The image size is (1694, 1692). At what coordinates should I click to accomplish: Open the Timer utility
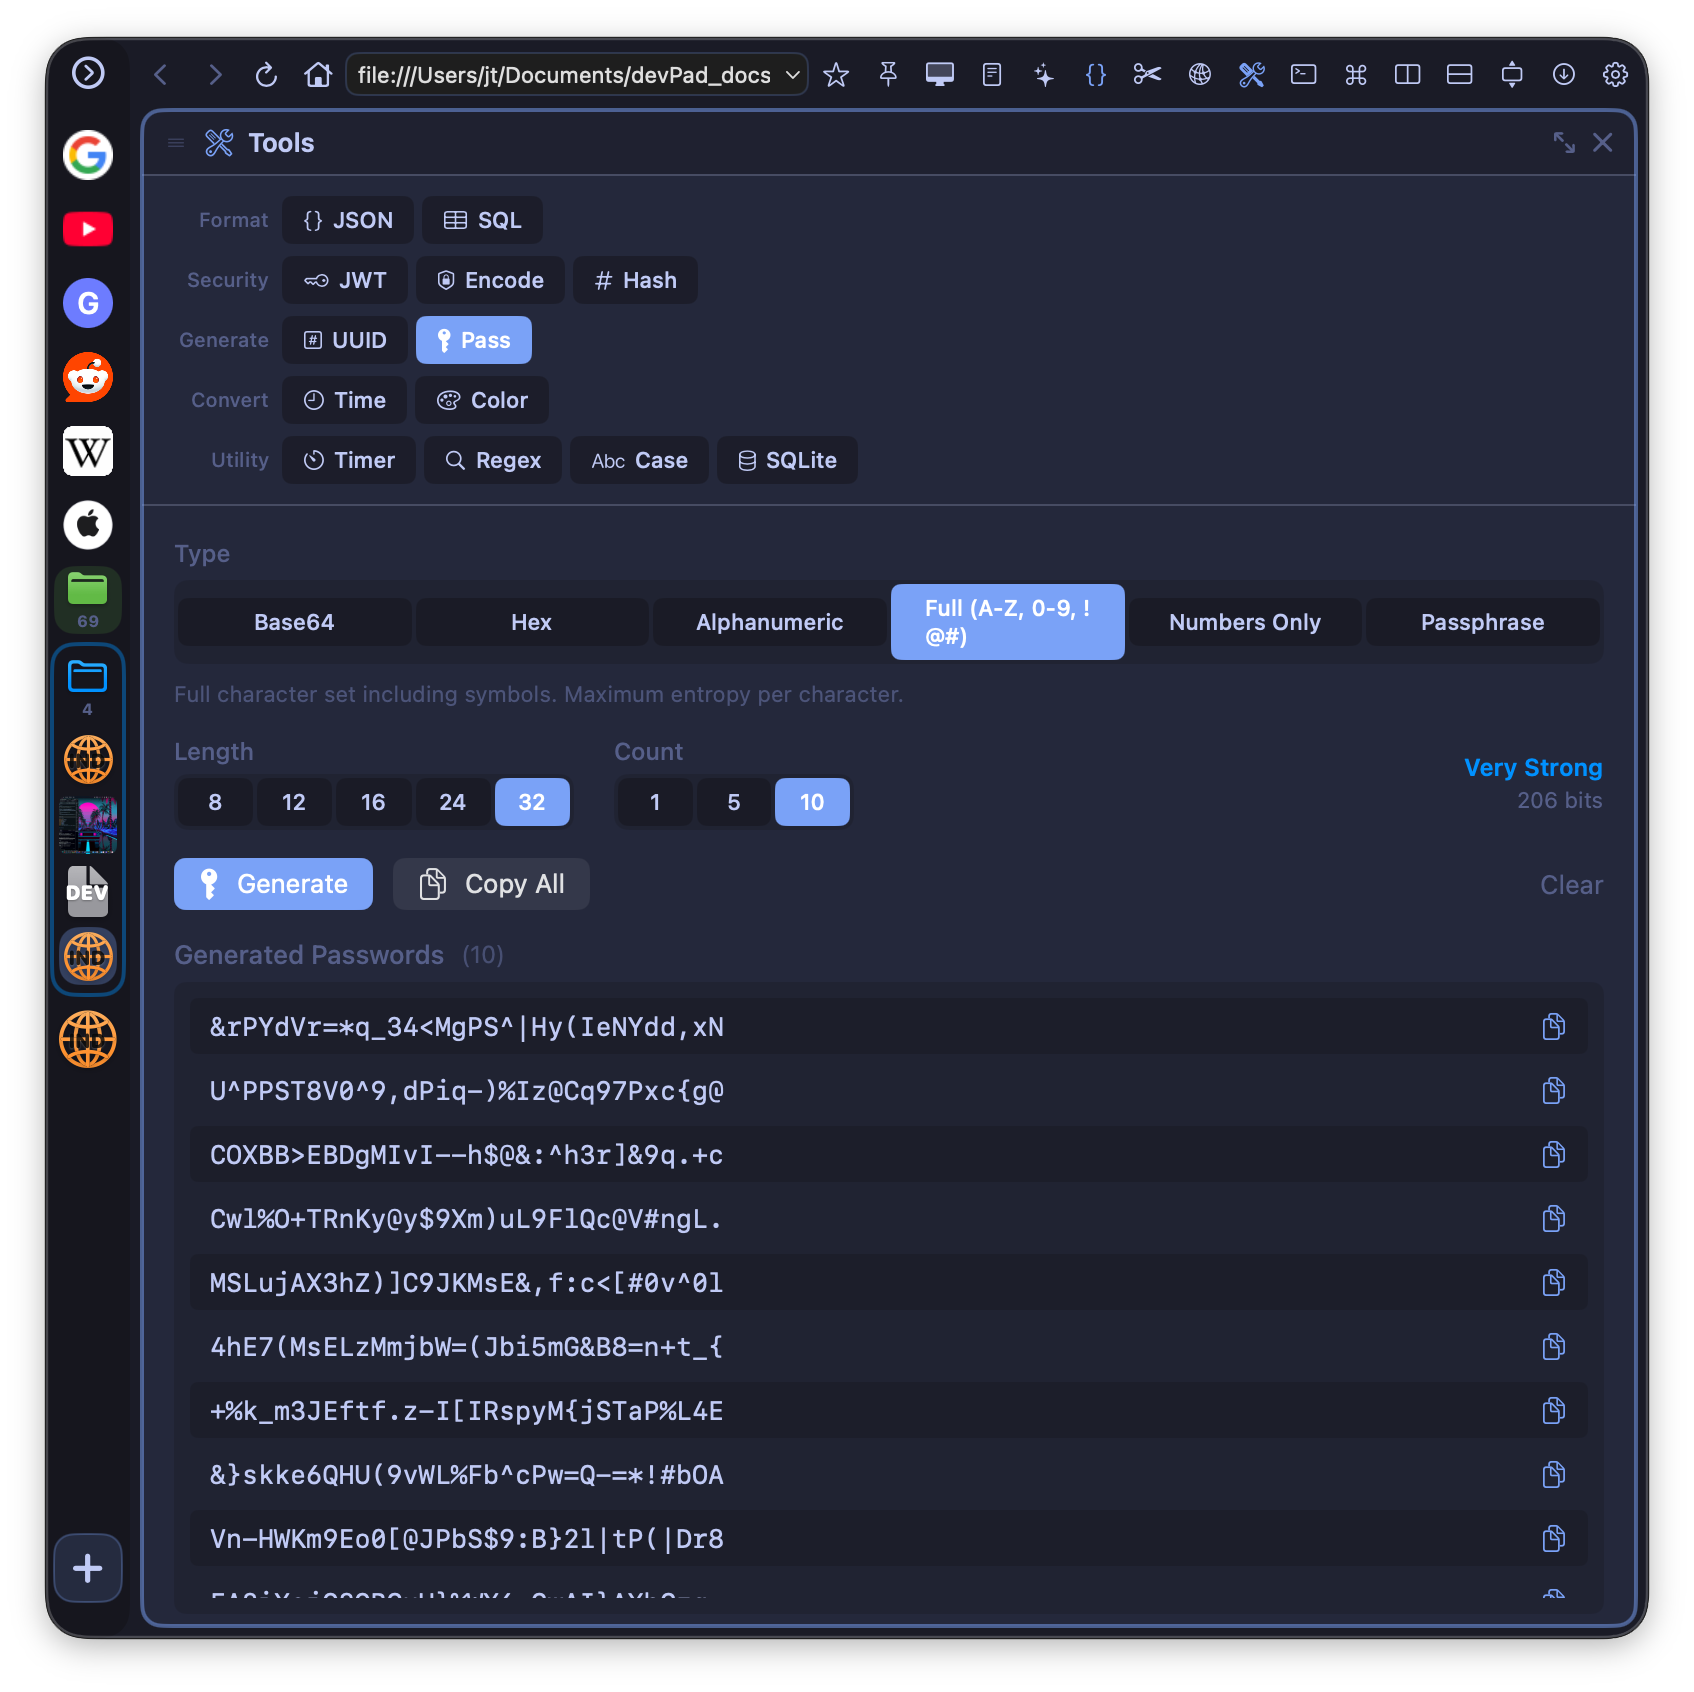348,460
